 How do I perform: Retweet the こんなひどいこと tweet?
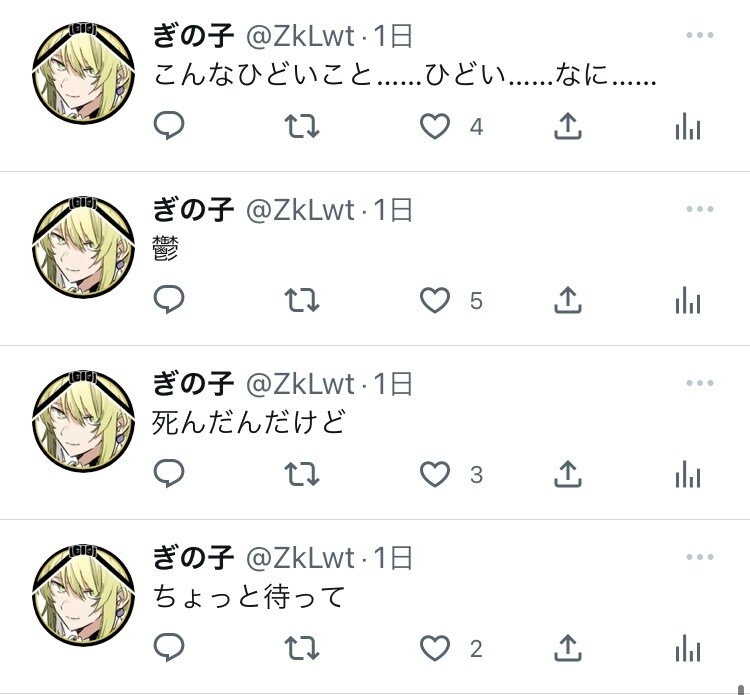tap(302, 126)
